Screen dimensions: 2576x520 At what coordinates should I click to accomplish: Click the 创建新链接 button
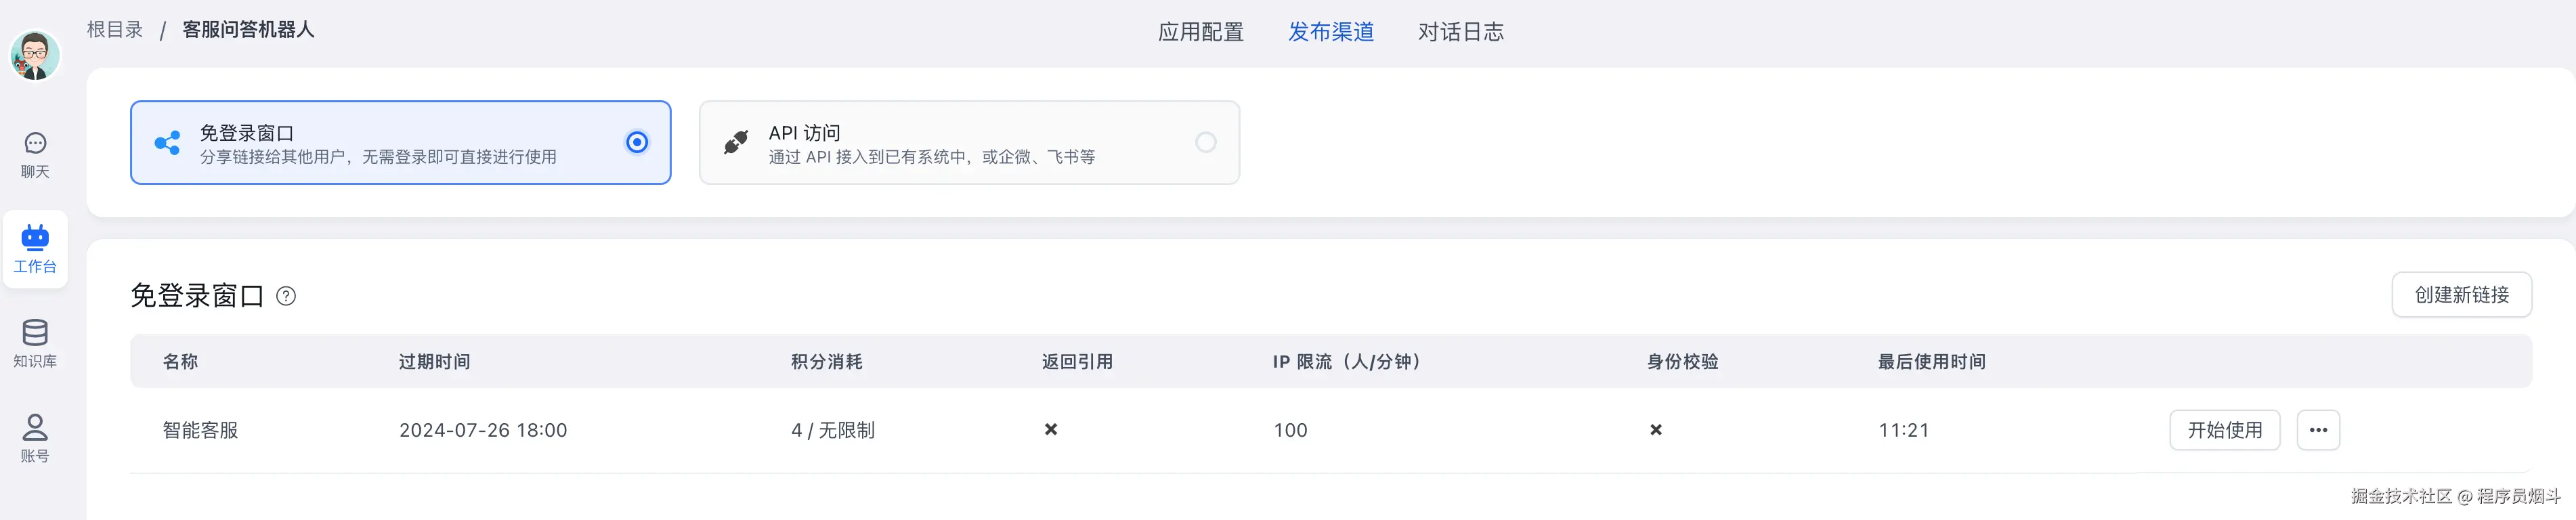pyautogui.click(x=2461, y=295)
